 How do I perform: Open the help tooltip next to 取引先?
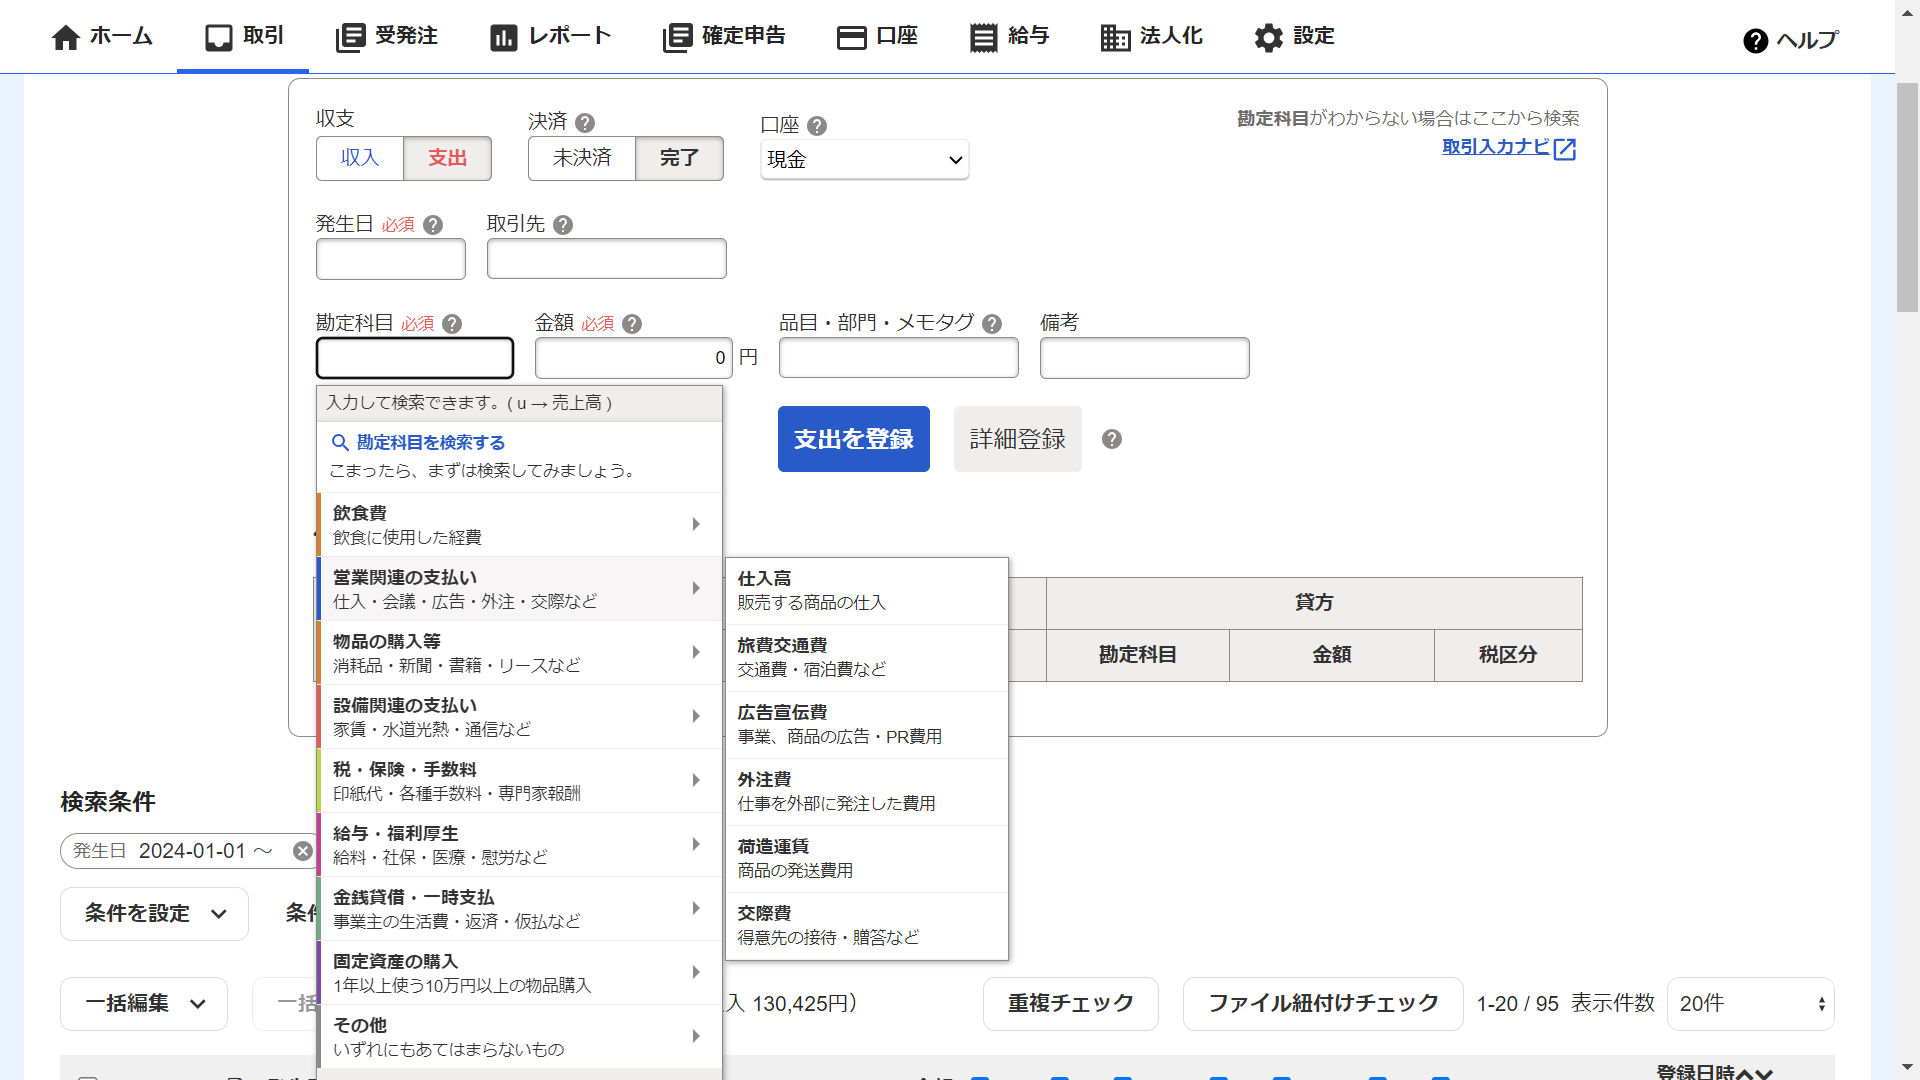pyautogui.click(x=563, y=225)
